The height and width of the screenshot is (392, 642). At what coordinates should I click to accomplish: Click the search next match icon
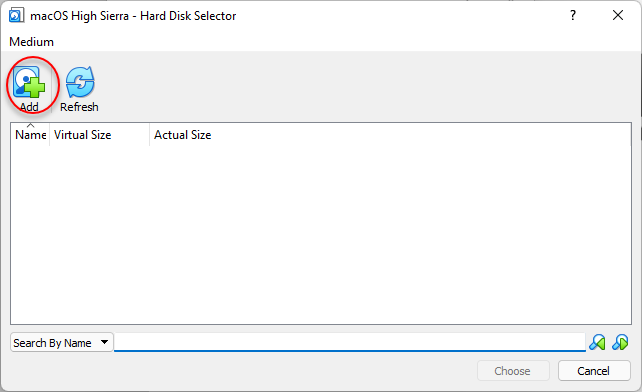(620, 342)
